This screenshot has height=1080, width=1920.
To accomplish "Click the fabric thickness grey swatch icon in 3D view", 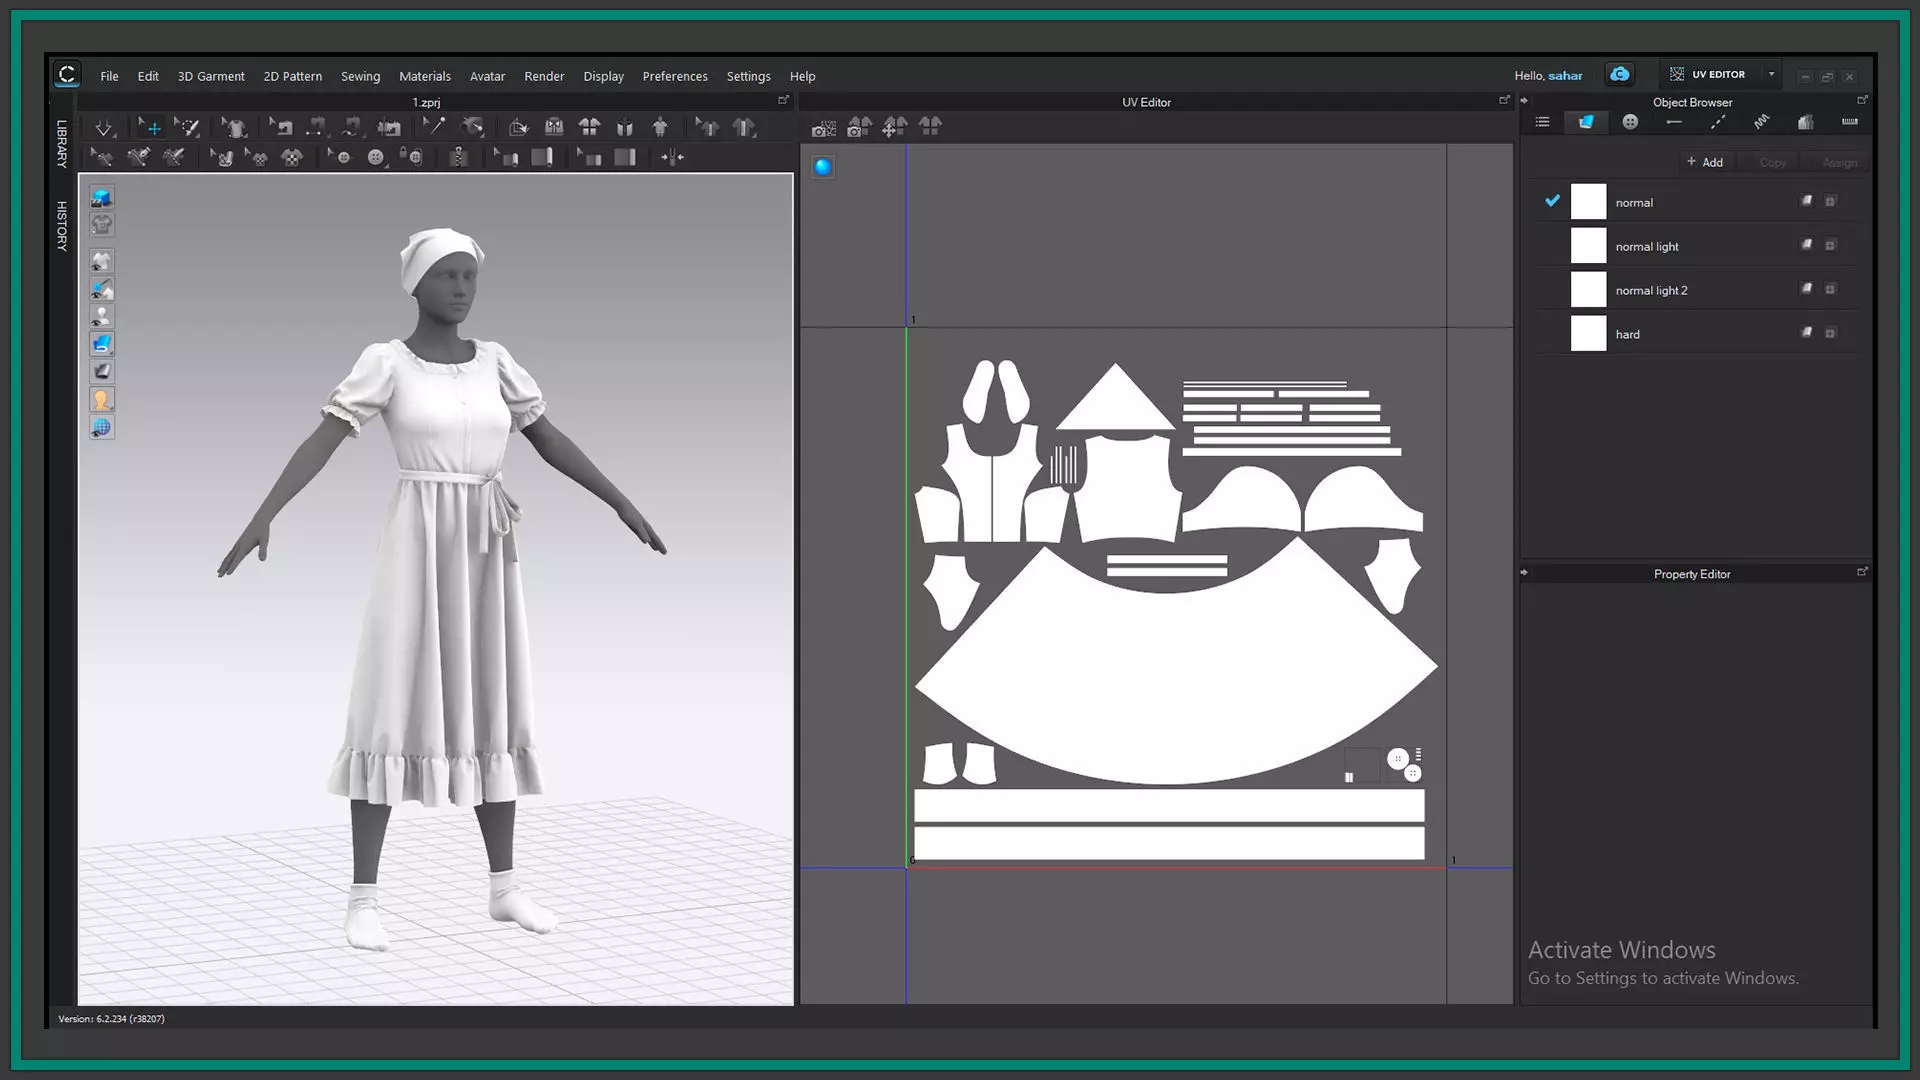I will 101,372.
